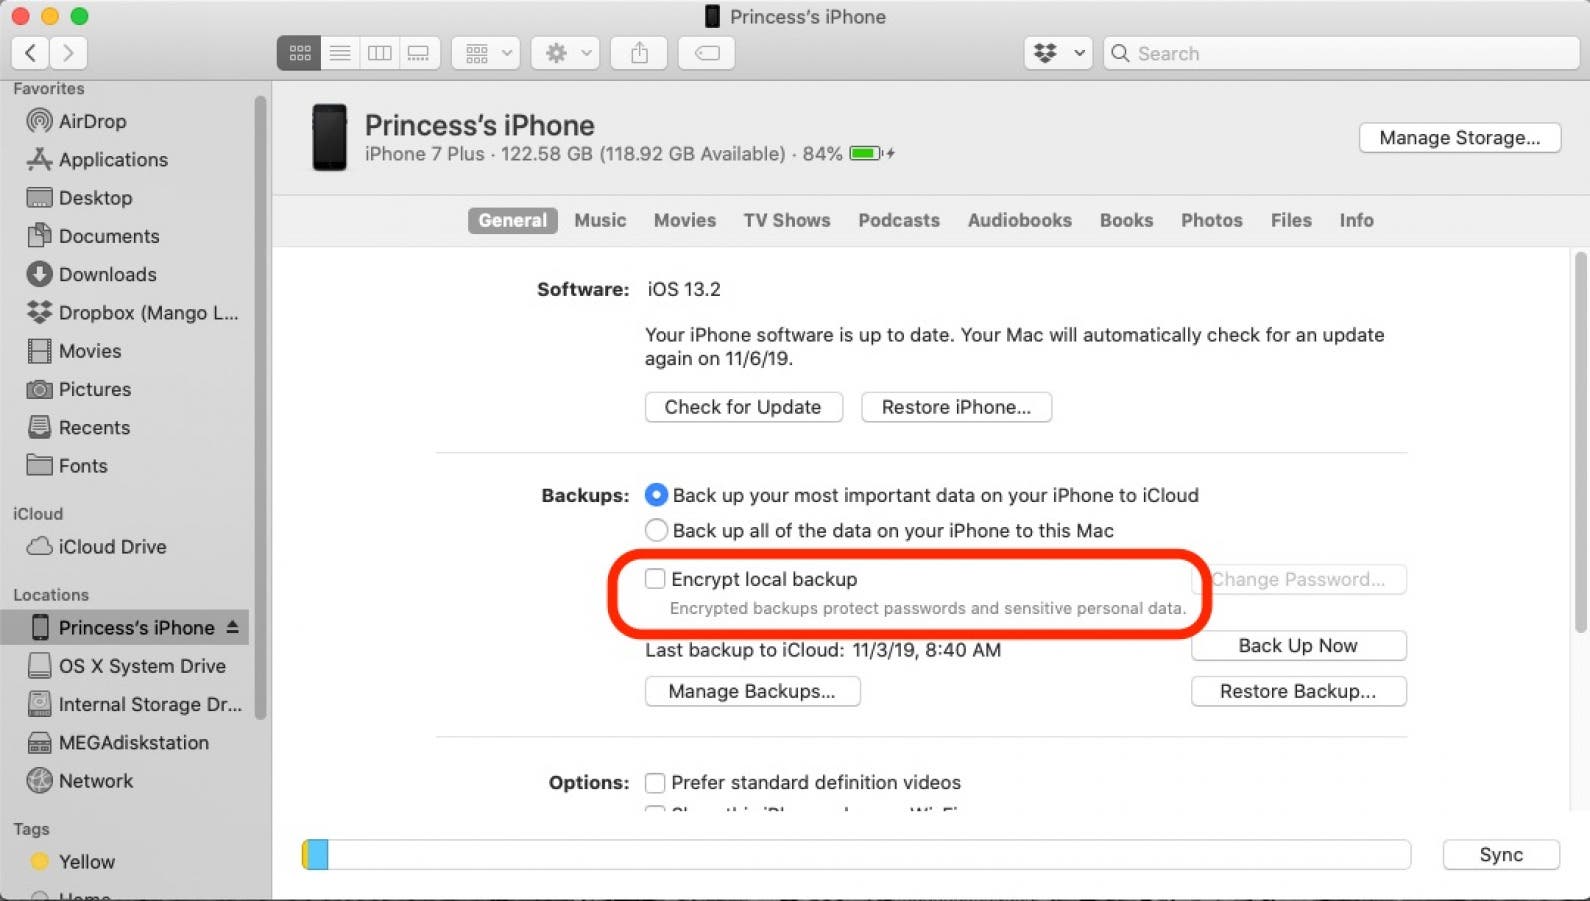Click the iPhone device thumbnail image

click(329, 137)
